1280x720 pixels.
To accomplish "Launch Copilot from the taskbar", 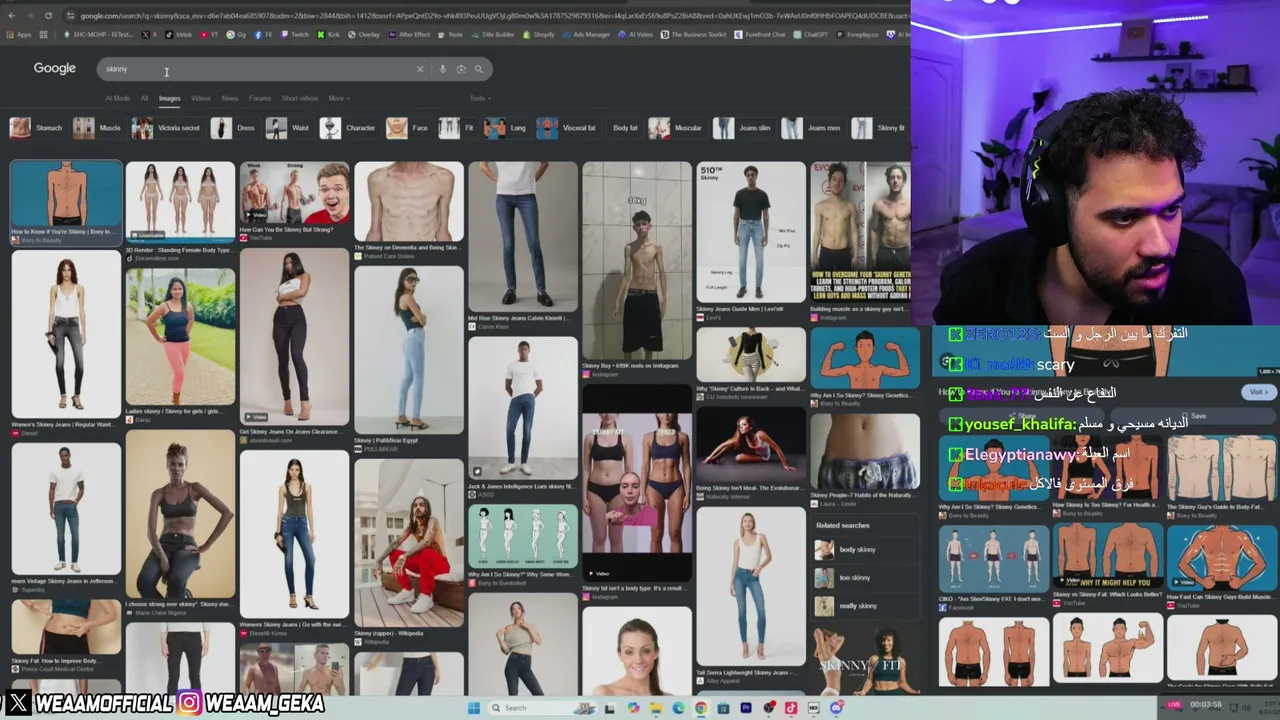I will 633,708.
